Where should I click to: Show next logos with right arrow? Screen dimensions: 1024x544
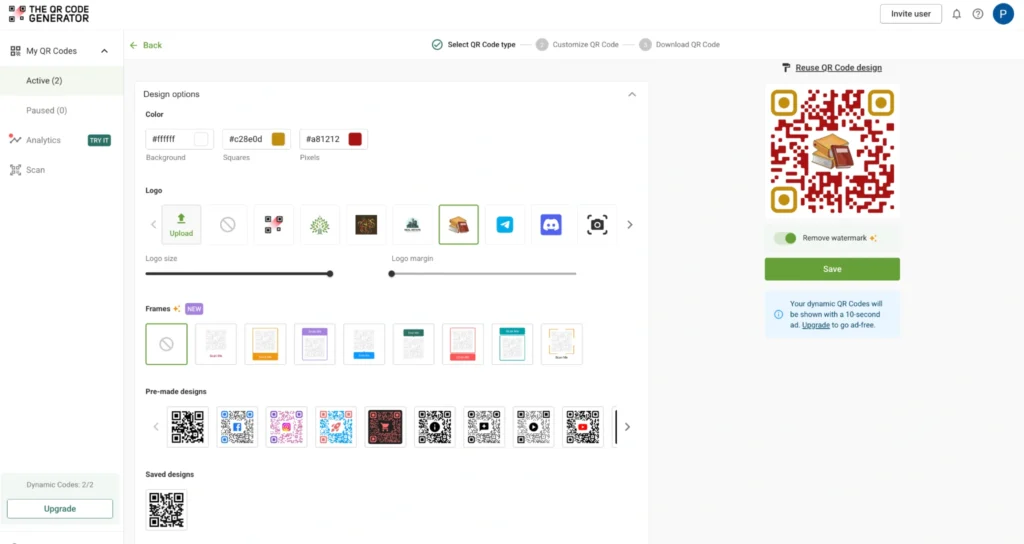[630, 225]
